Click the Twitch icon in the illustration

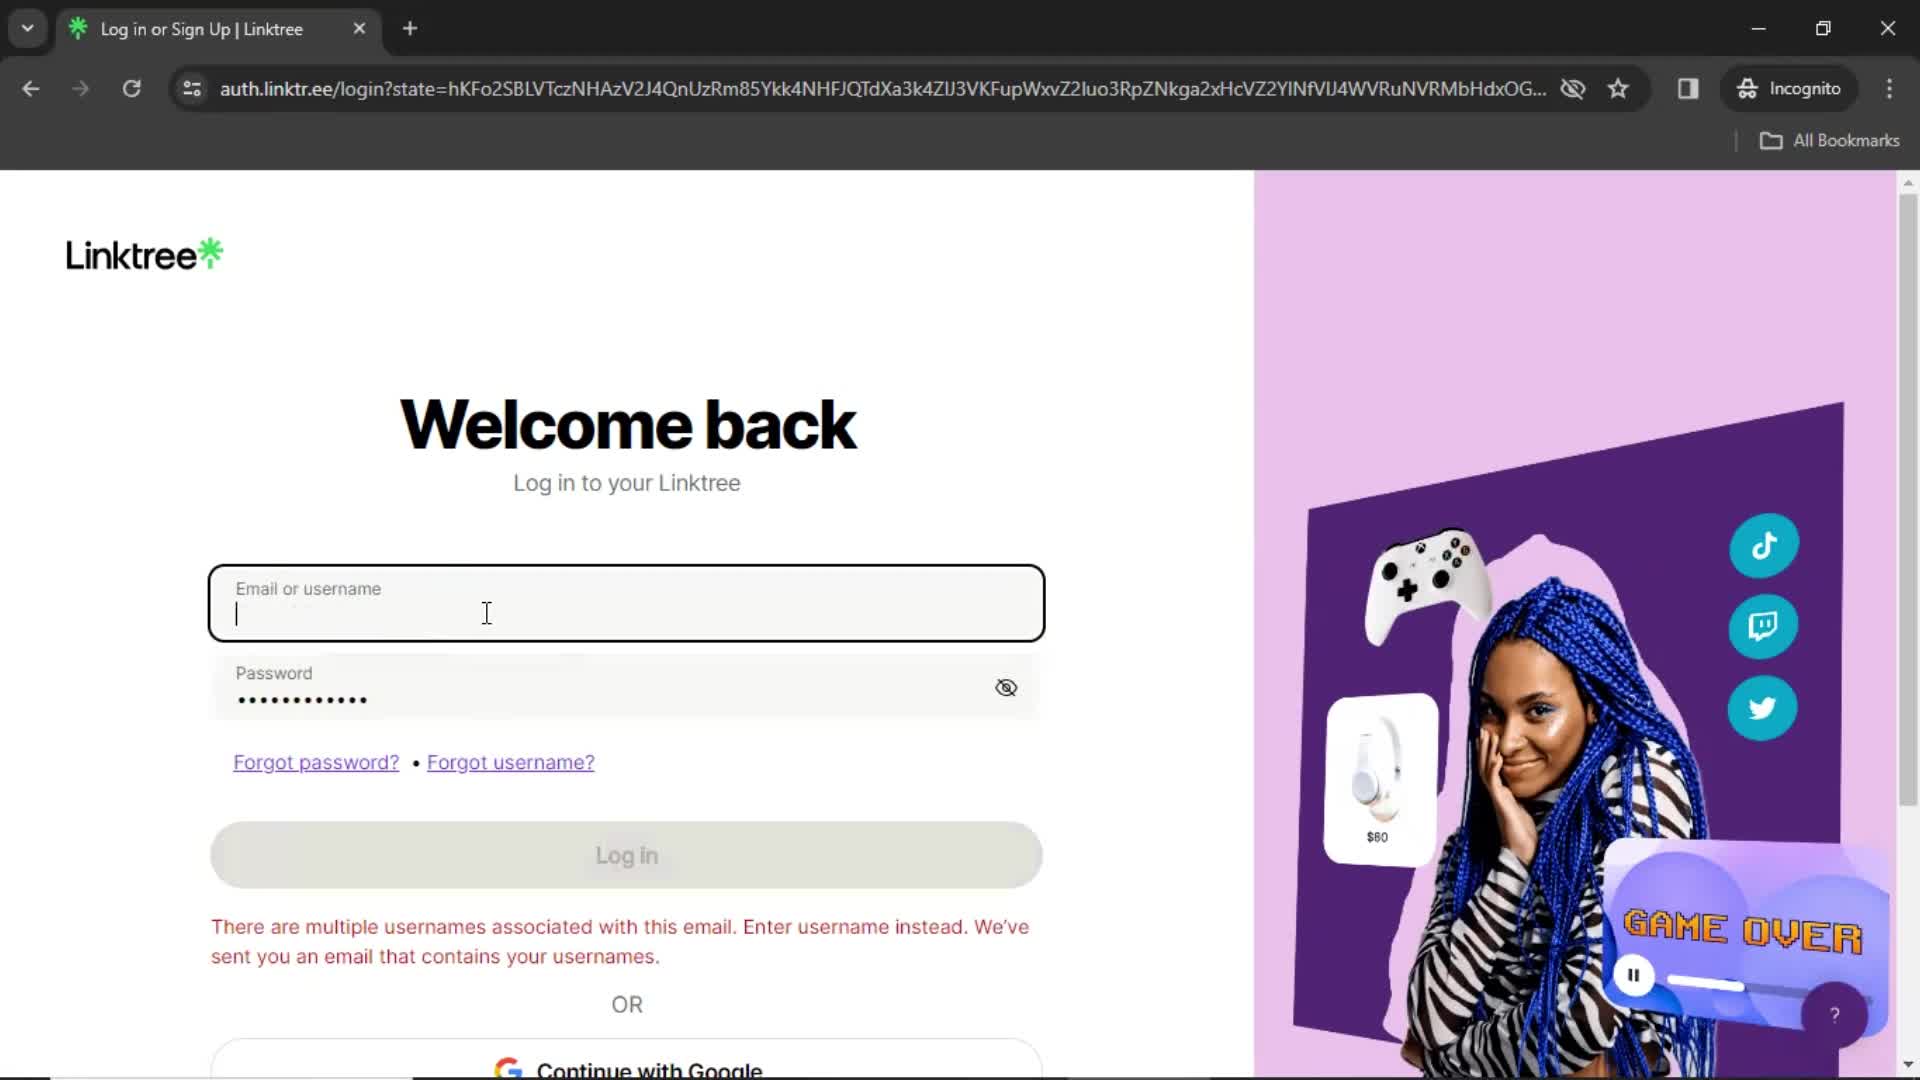coord(1763,626)
